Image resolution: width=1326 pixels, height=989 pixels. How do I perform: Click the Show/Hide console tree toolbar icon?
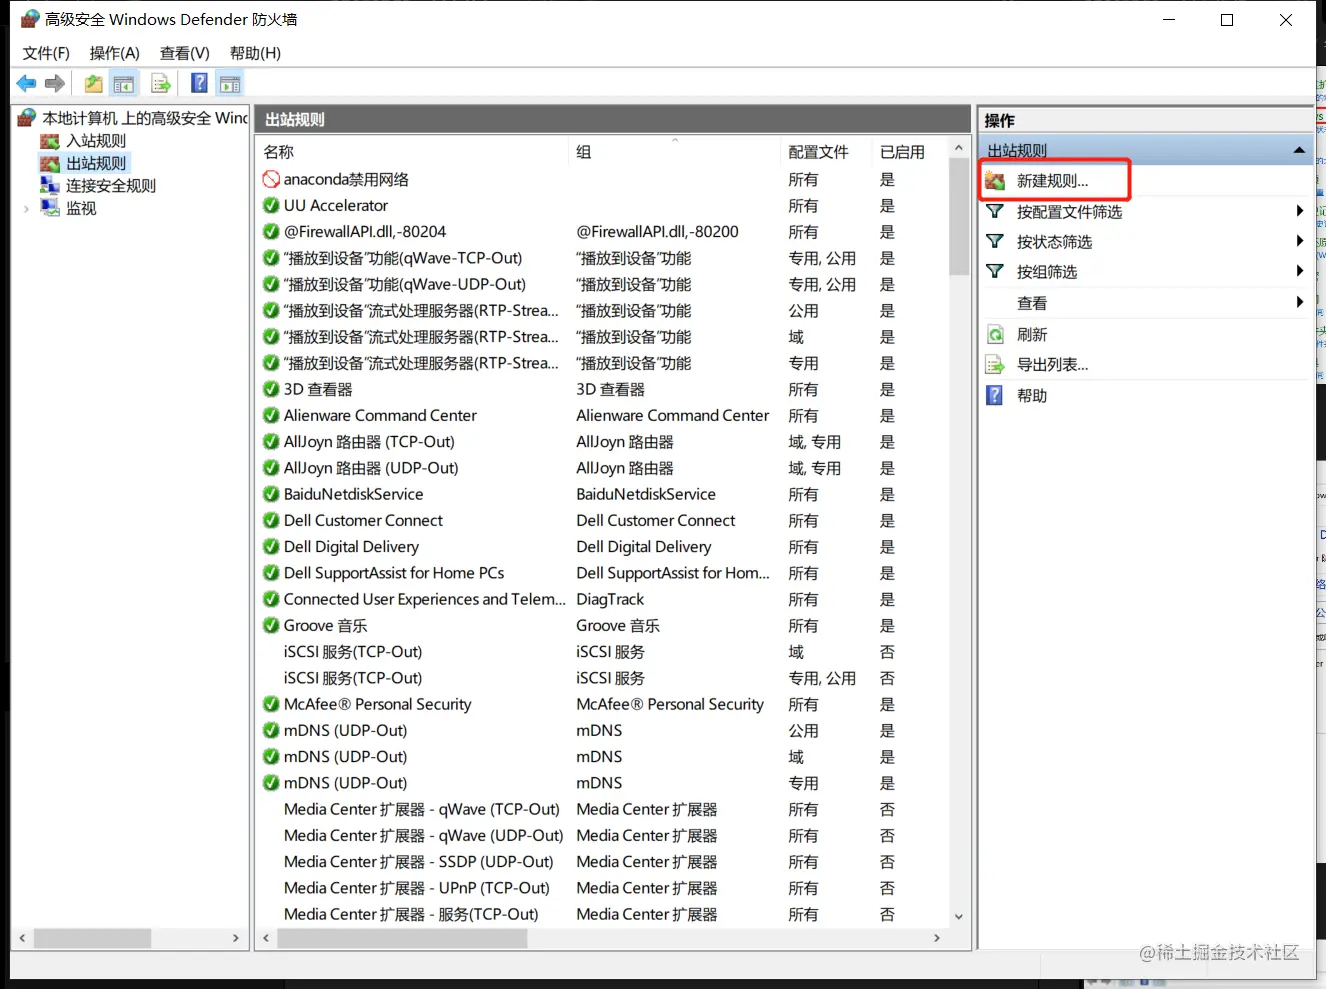[x=124, y=84]
